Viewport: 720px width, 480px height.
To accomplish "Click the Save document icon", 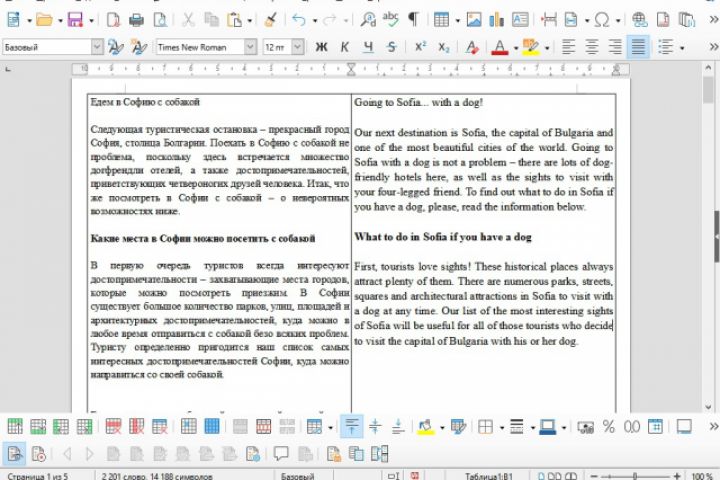I will 75,20.
